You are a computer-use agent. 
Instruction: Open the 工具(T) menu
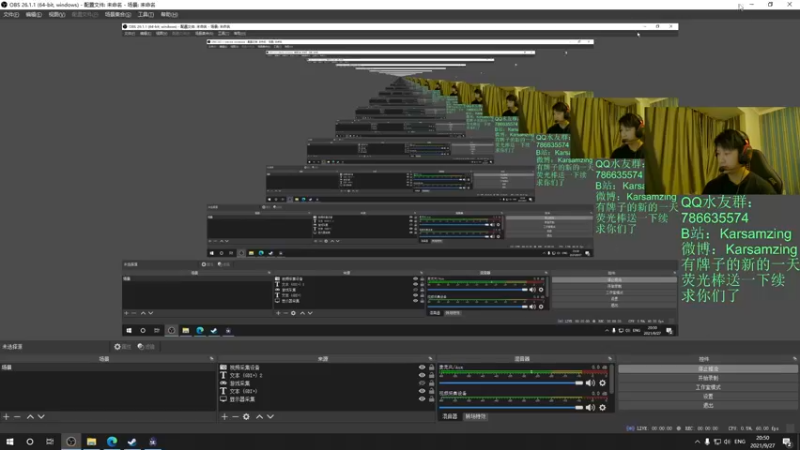[145, 15]
